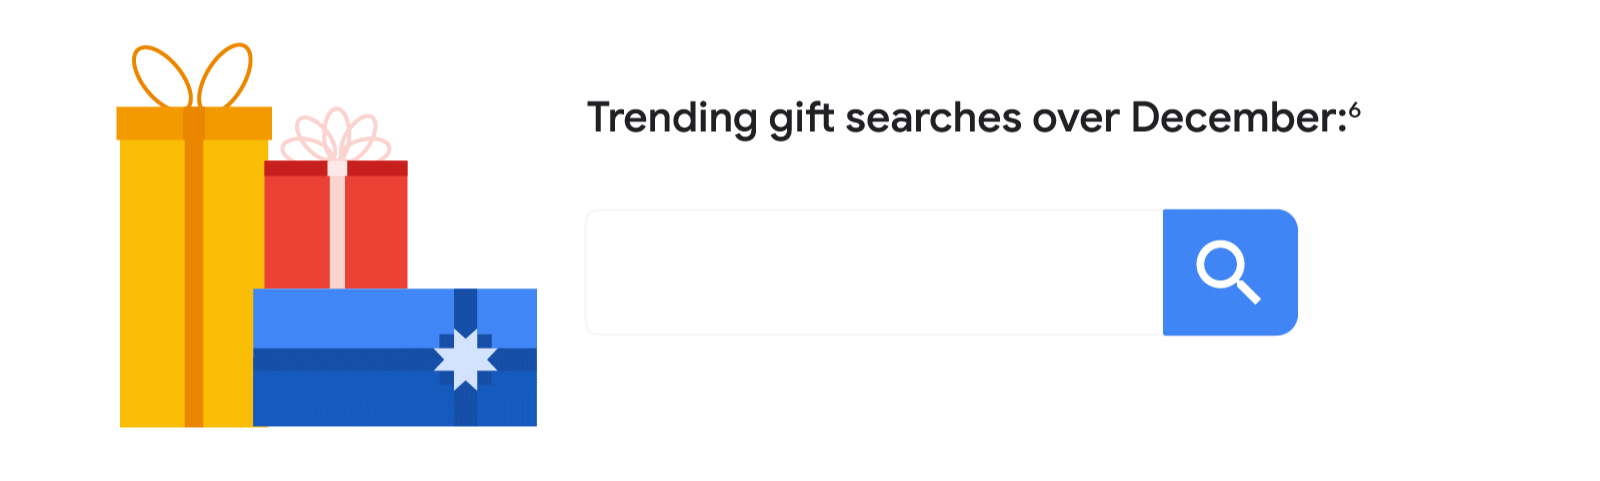
Task: Click the wide blue gift box
Action: (x=395, y=358)
